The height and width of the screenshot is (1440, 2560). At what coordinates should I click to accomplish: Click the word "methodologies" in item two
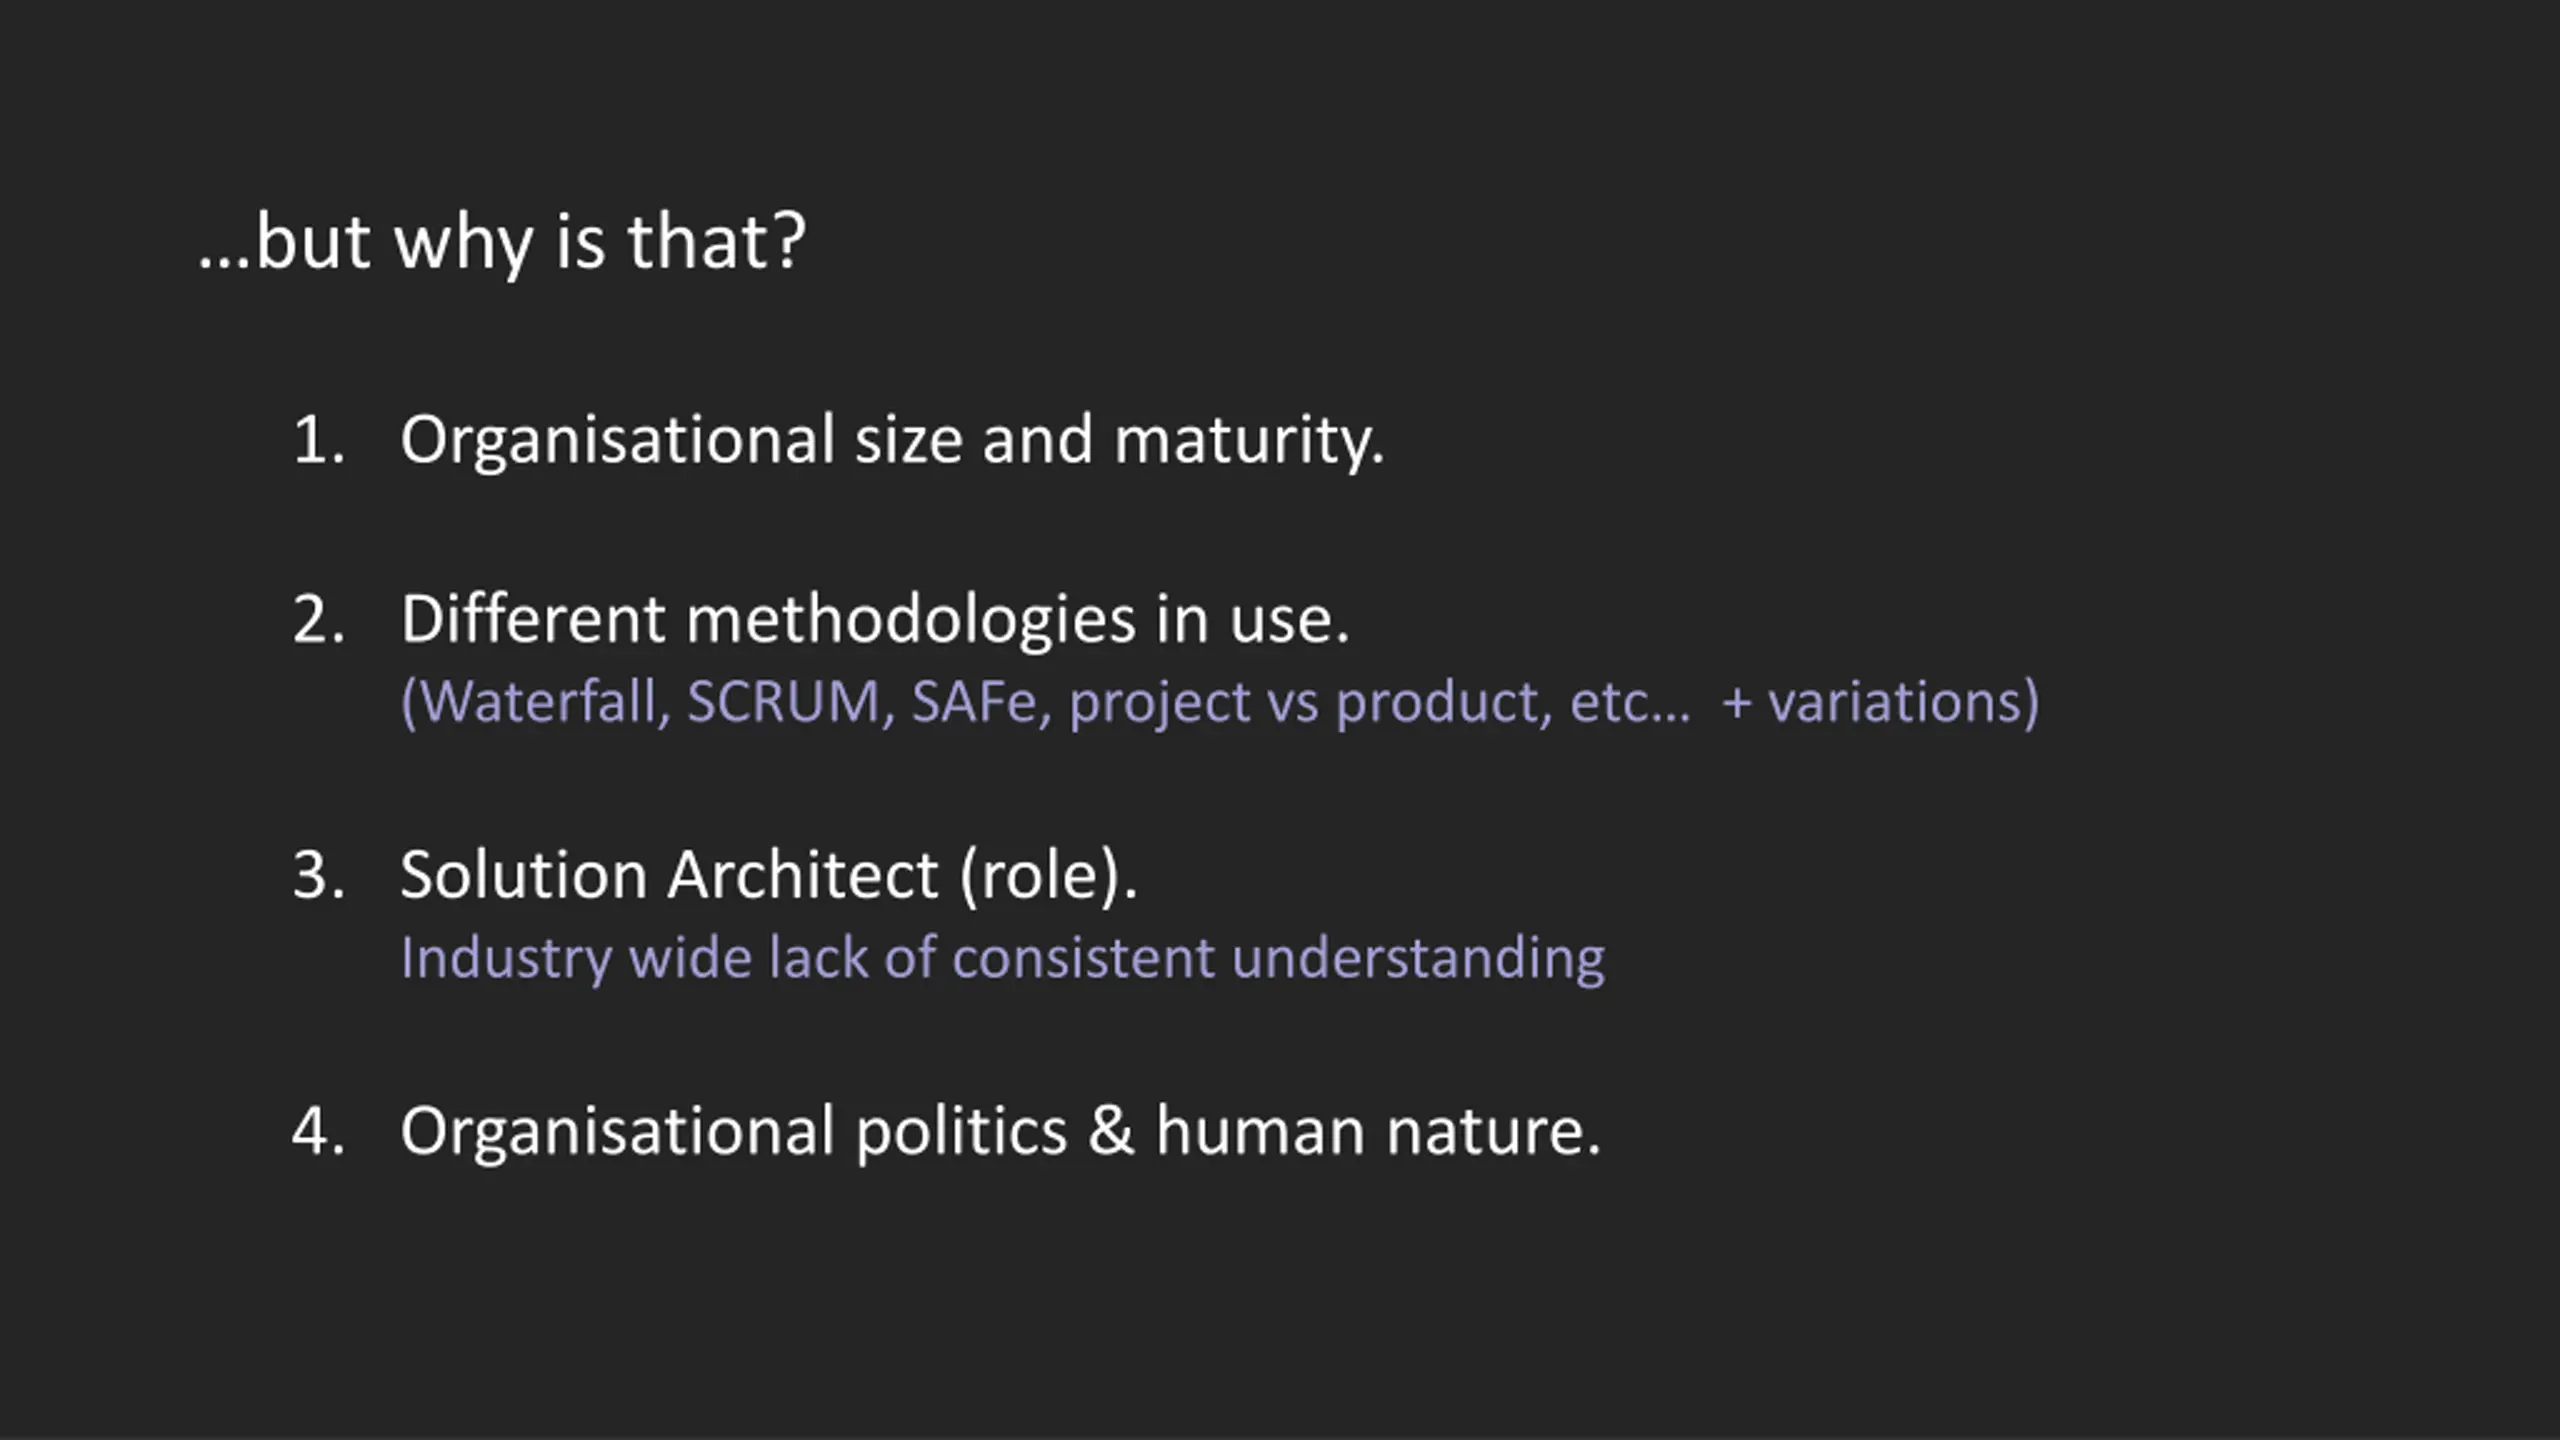[x=911, y=622]
